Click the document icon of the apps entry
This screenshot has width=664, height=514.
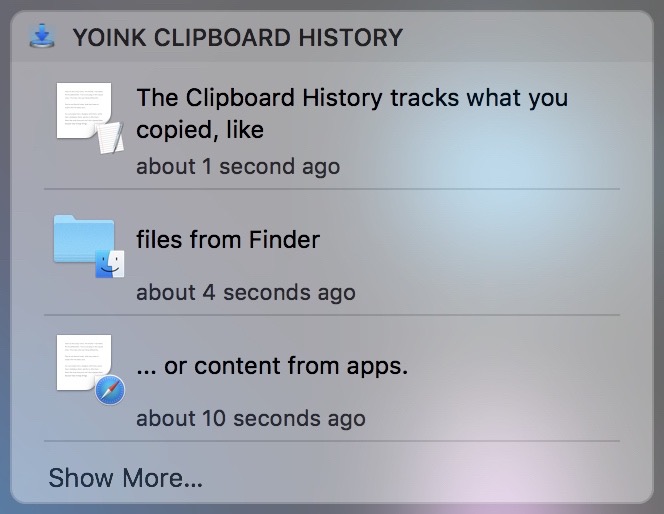click(x=84, y=362)
